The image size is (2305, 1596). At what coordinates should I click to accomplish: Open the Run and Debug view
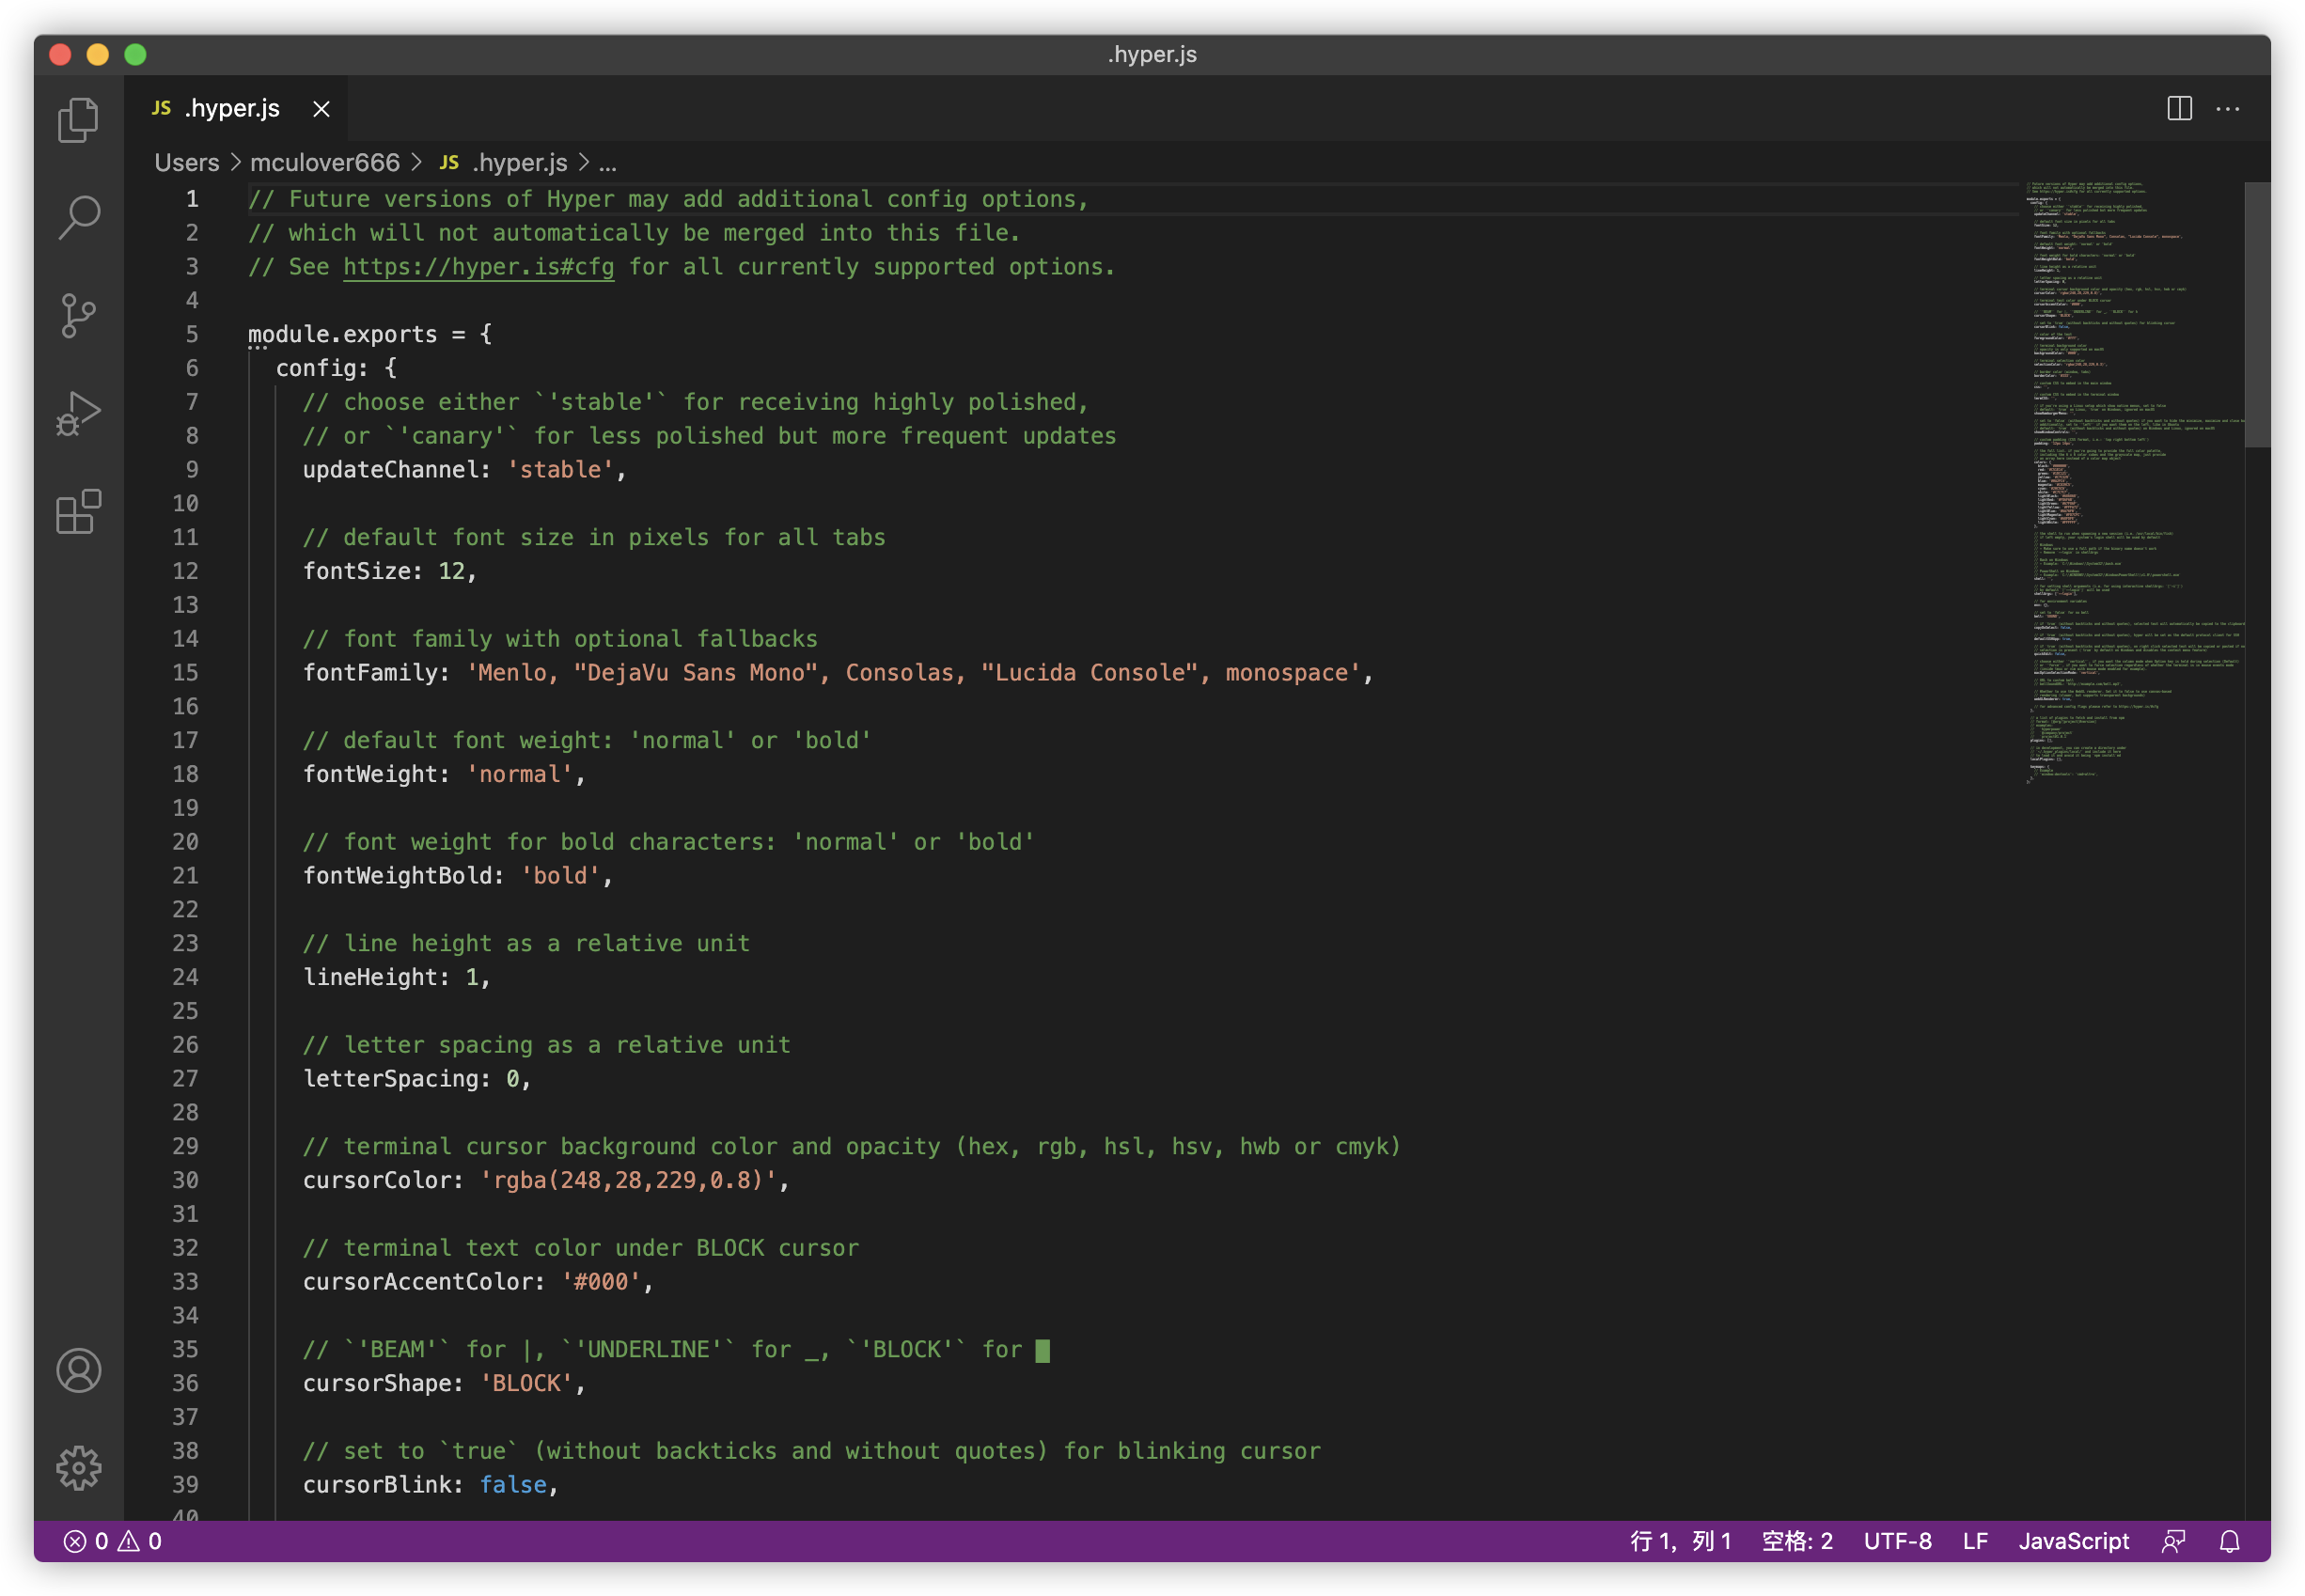click(78, 413)
